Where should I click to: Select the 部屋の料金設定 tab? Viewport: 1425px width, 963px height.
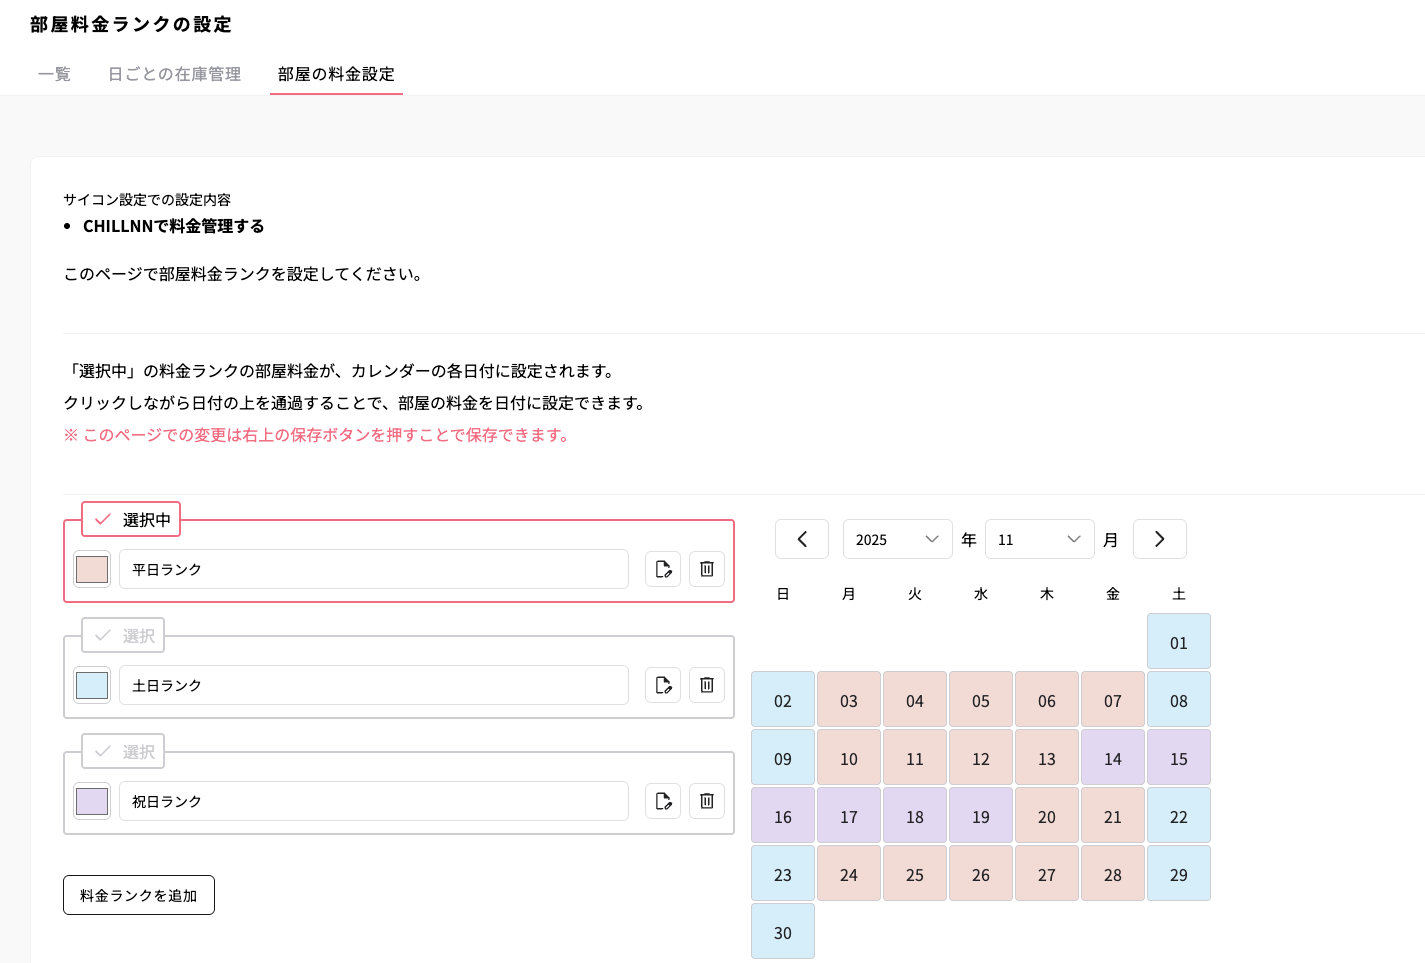point(336,73)
